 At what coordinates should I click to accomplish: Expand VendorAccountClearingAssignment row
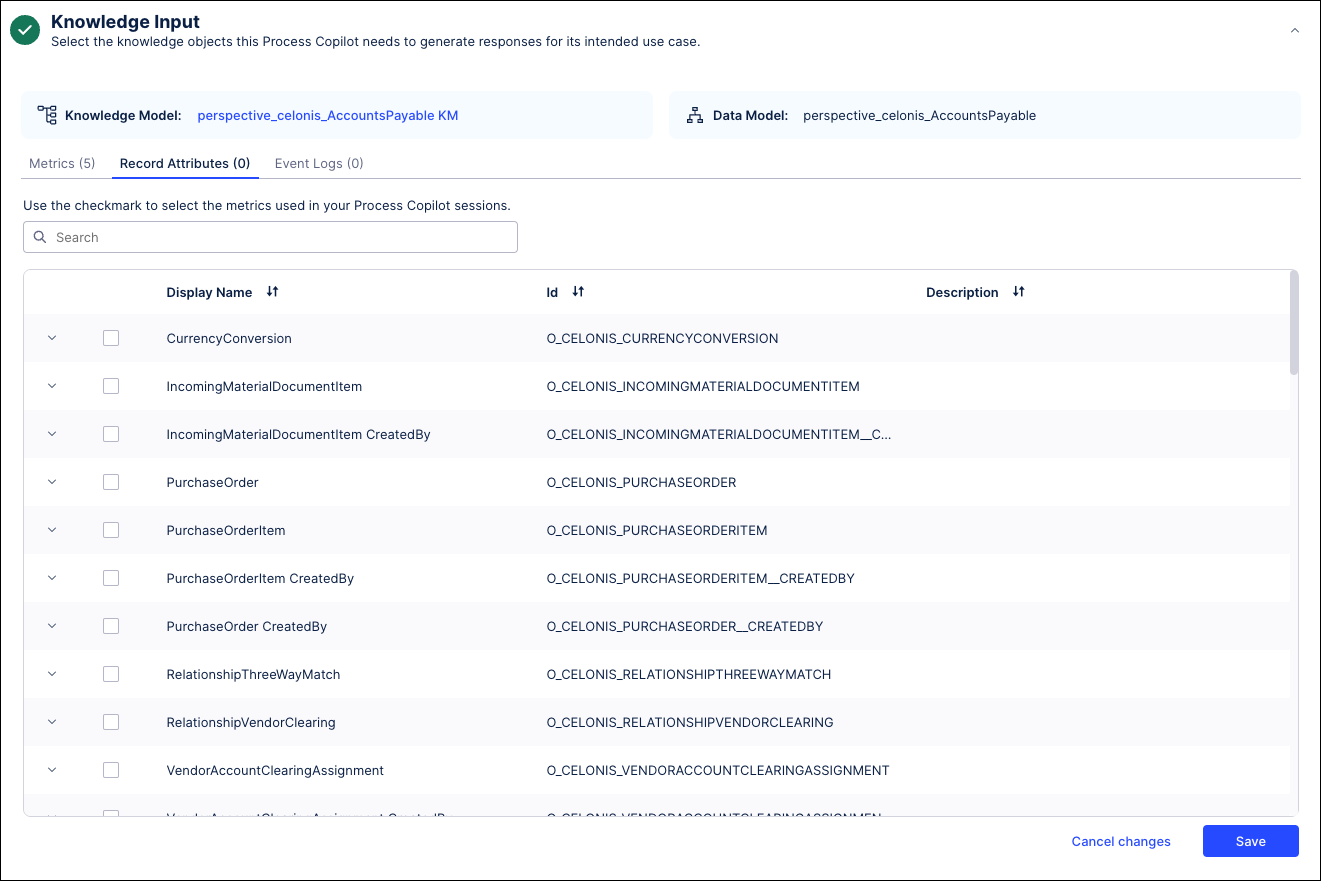click(52, 770)
